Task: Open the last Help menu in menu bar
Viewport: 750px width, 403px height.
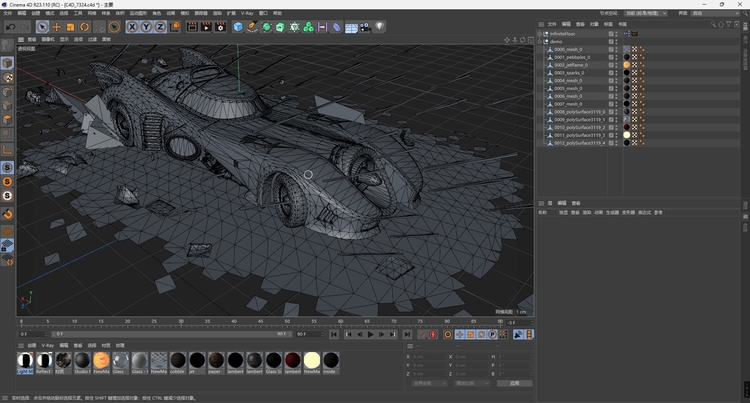Action: pyautogui.click(x=277, y=13)
